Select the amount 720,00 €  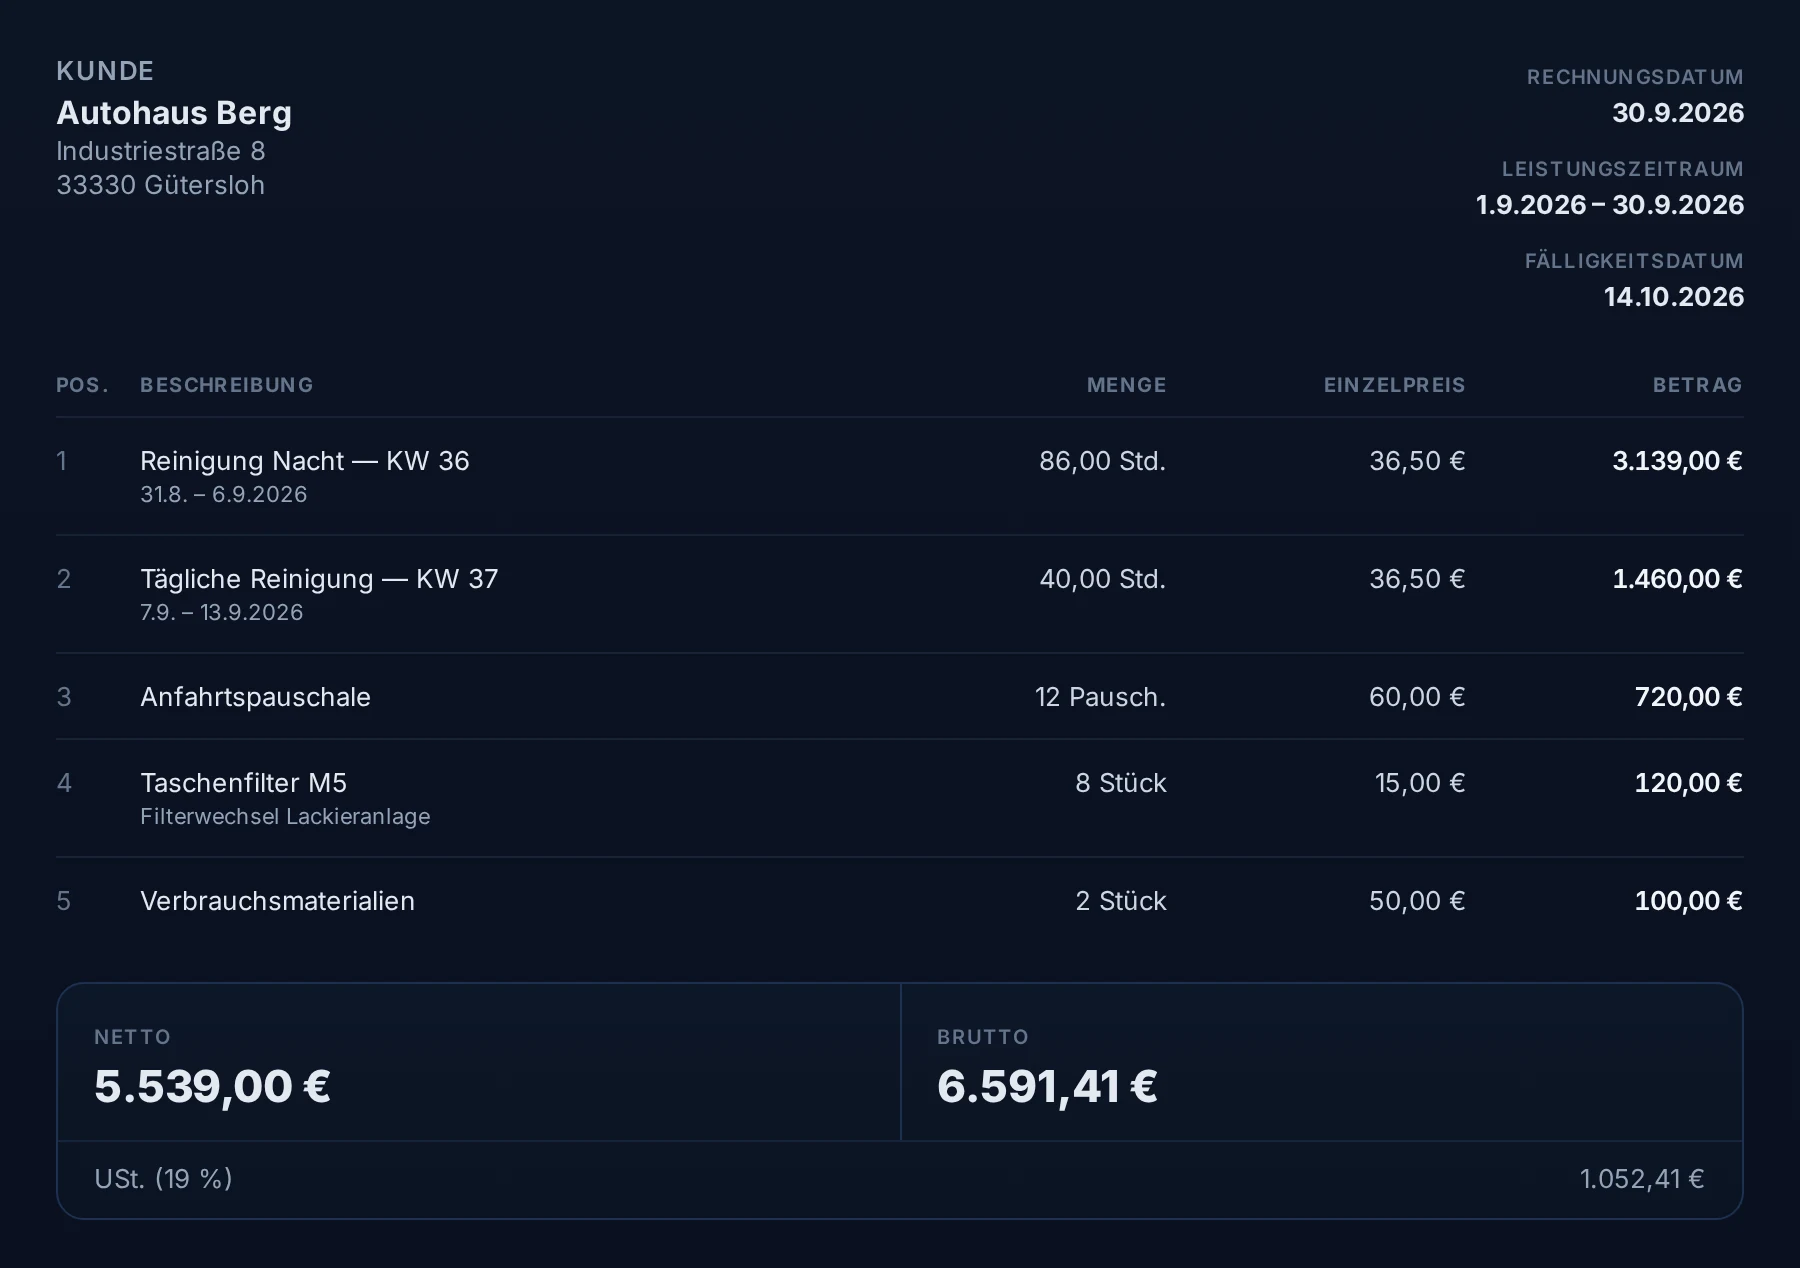click(1688, 697)
